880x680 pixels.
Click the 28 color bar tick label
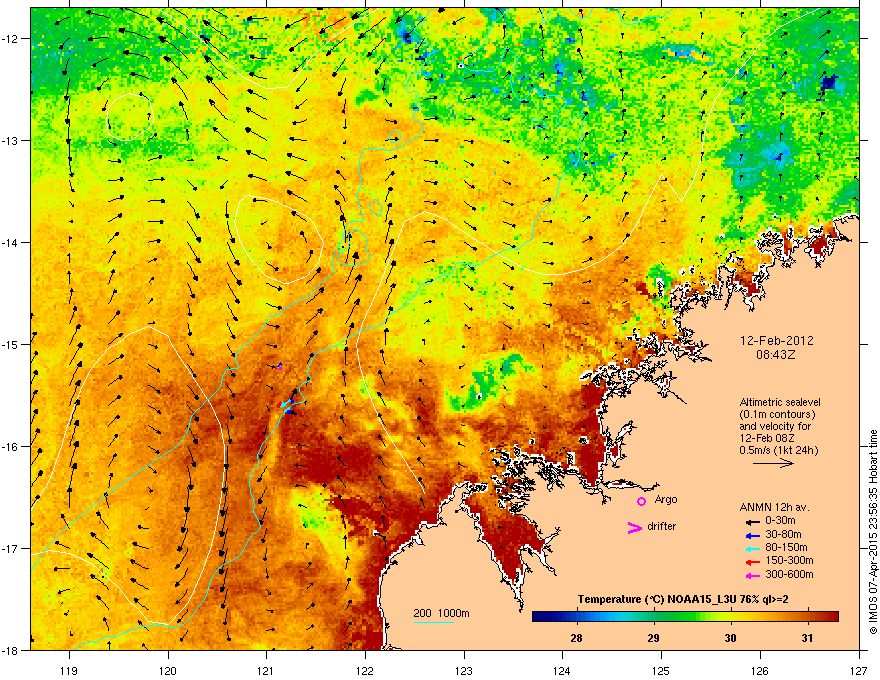coord(576,638)
